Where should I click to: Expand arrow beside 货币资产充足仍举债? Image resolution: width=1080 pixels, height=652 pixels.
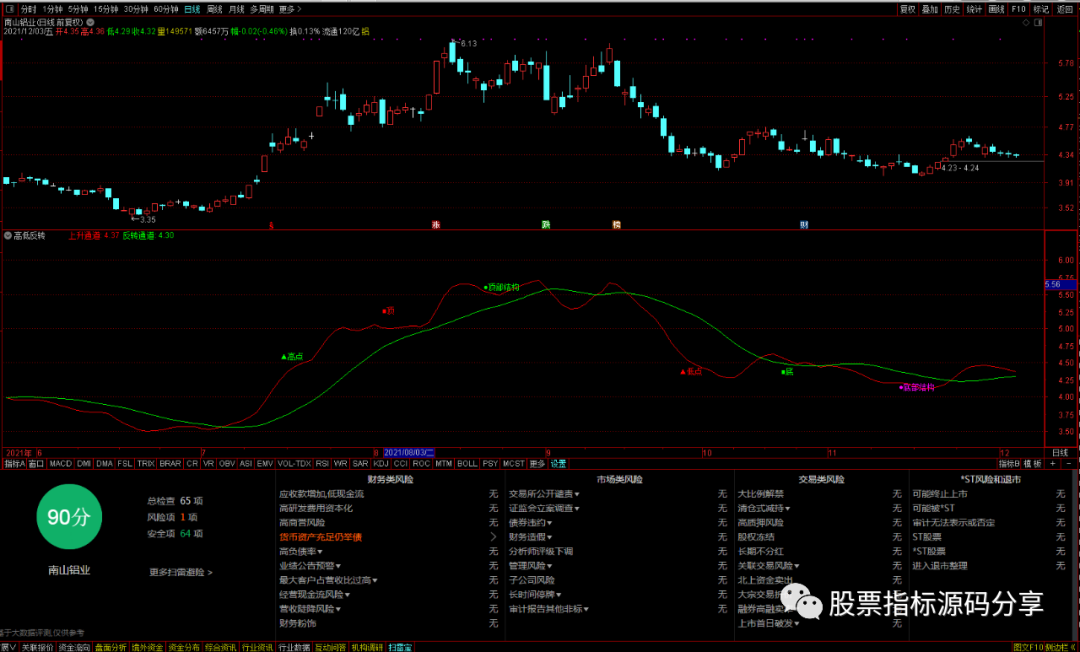coord(493,537)
